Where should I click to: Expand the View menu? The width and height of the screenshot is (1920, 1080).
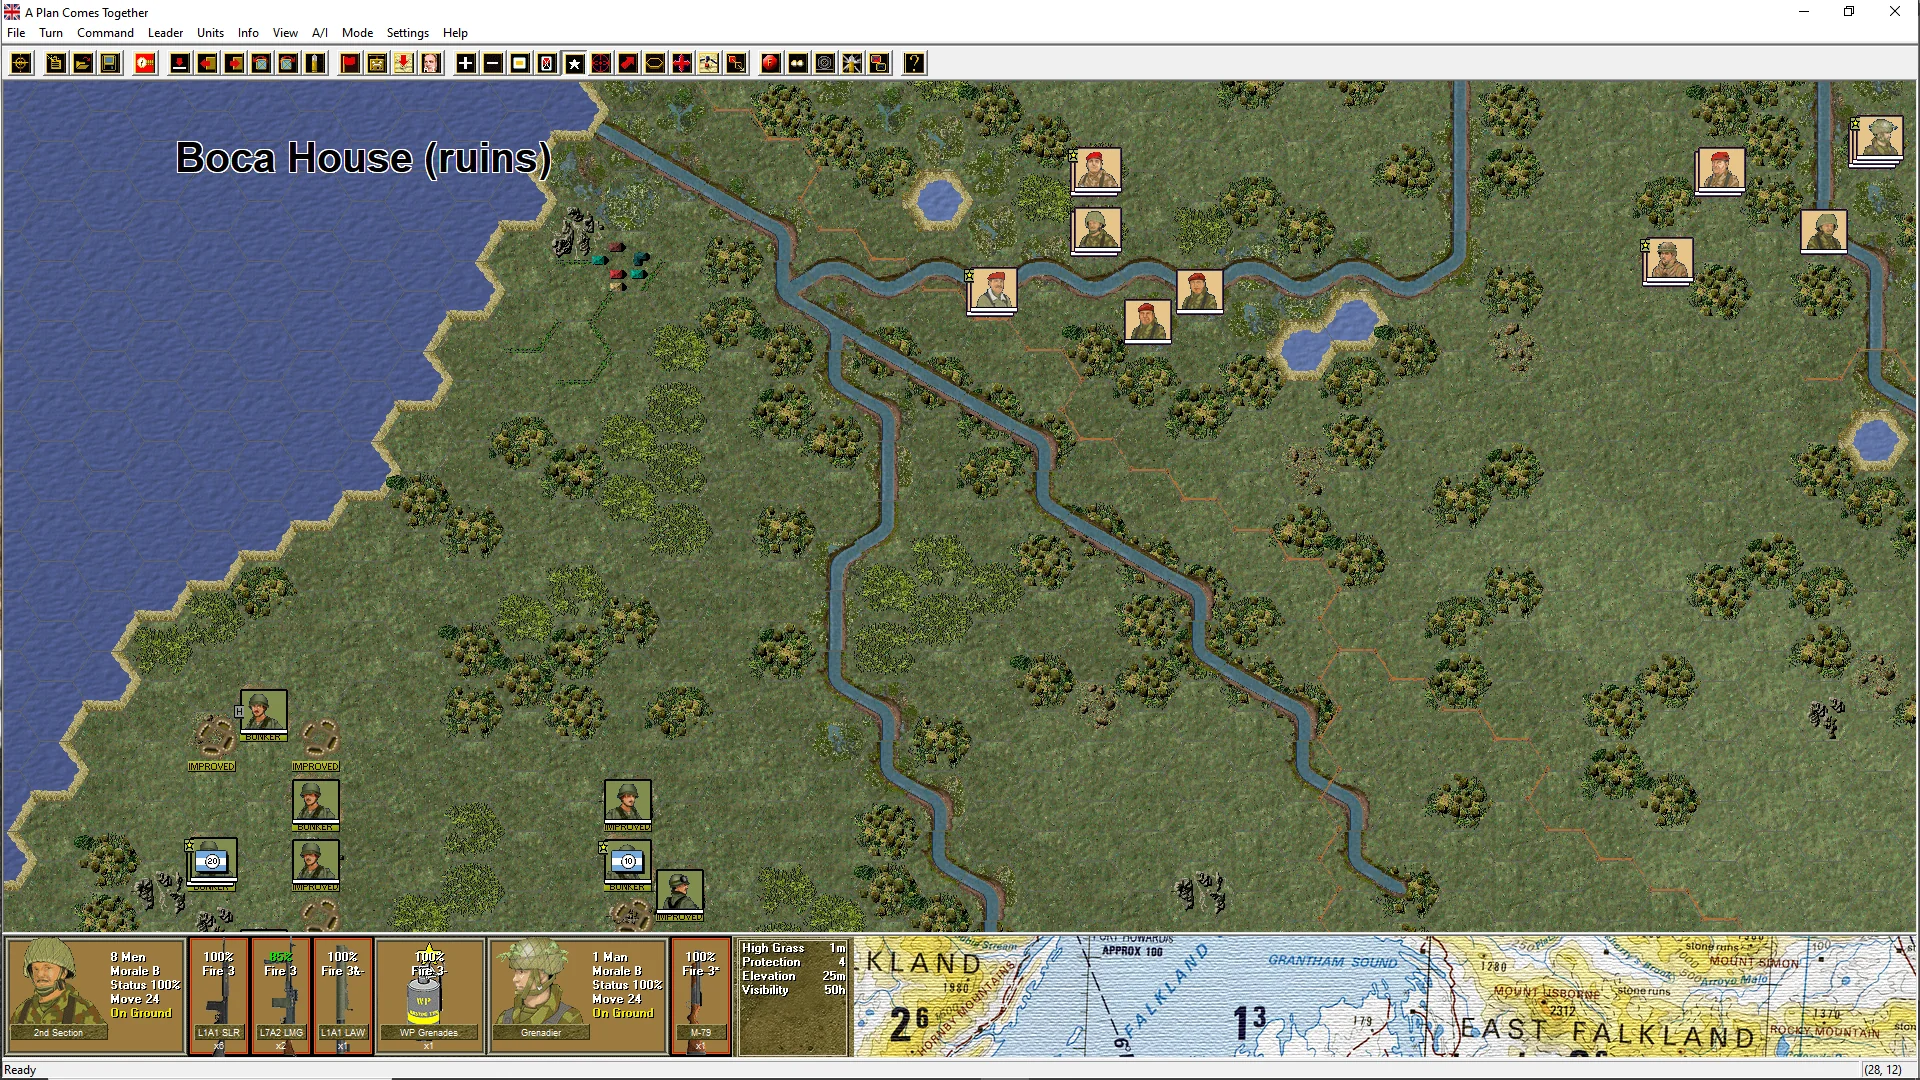click(285, 33)
